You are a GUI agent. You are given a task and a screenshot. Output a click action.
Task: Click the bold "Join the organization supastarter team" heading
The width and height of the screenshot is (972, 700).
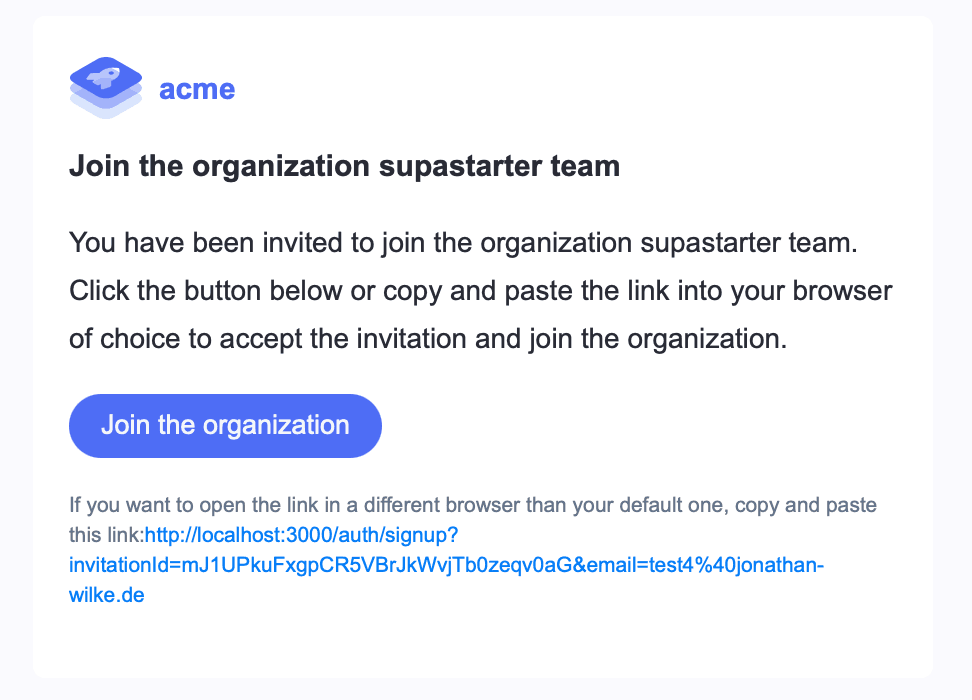tap(344, 166)
